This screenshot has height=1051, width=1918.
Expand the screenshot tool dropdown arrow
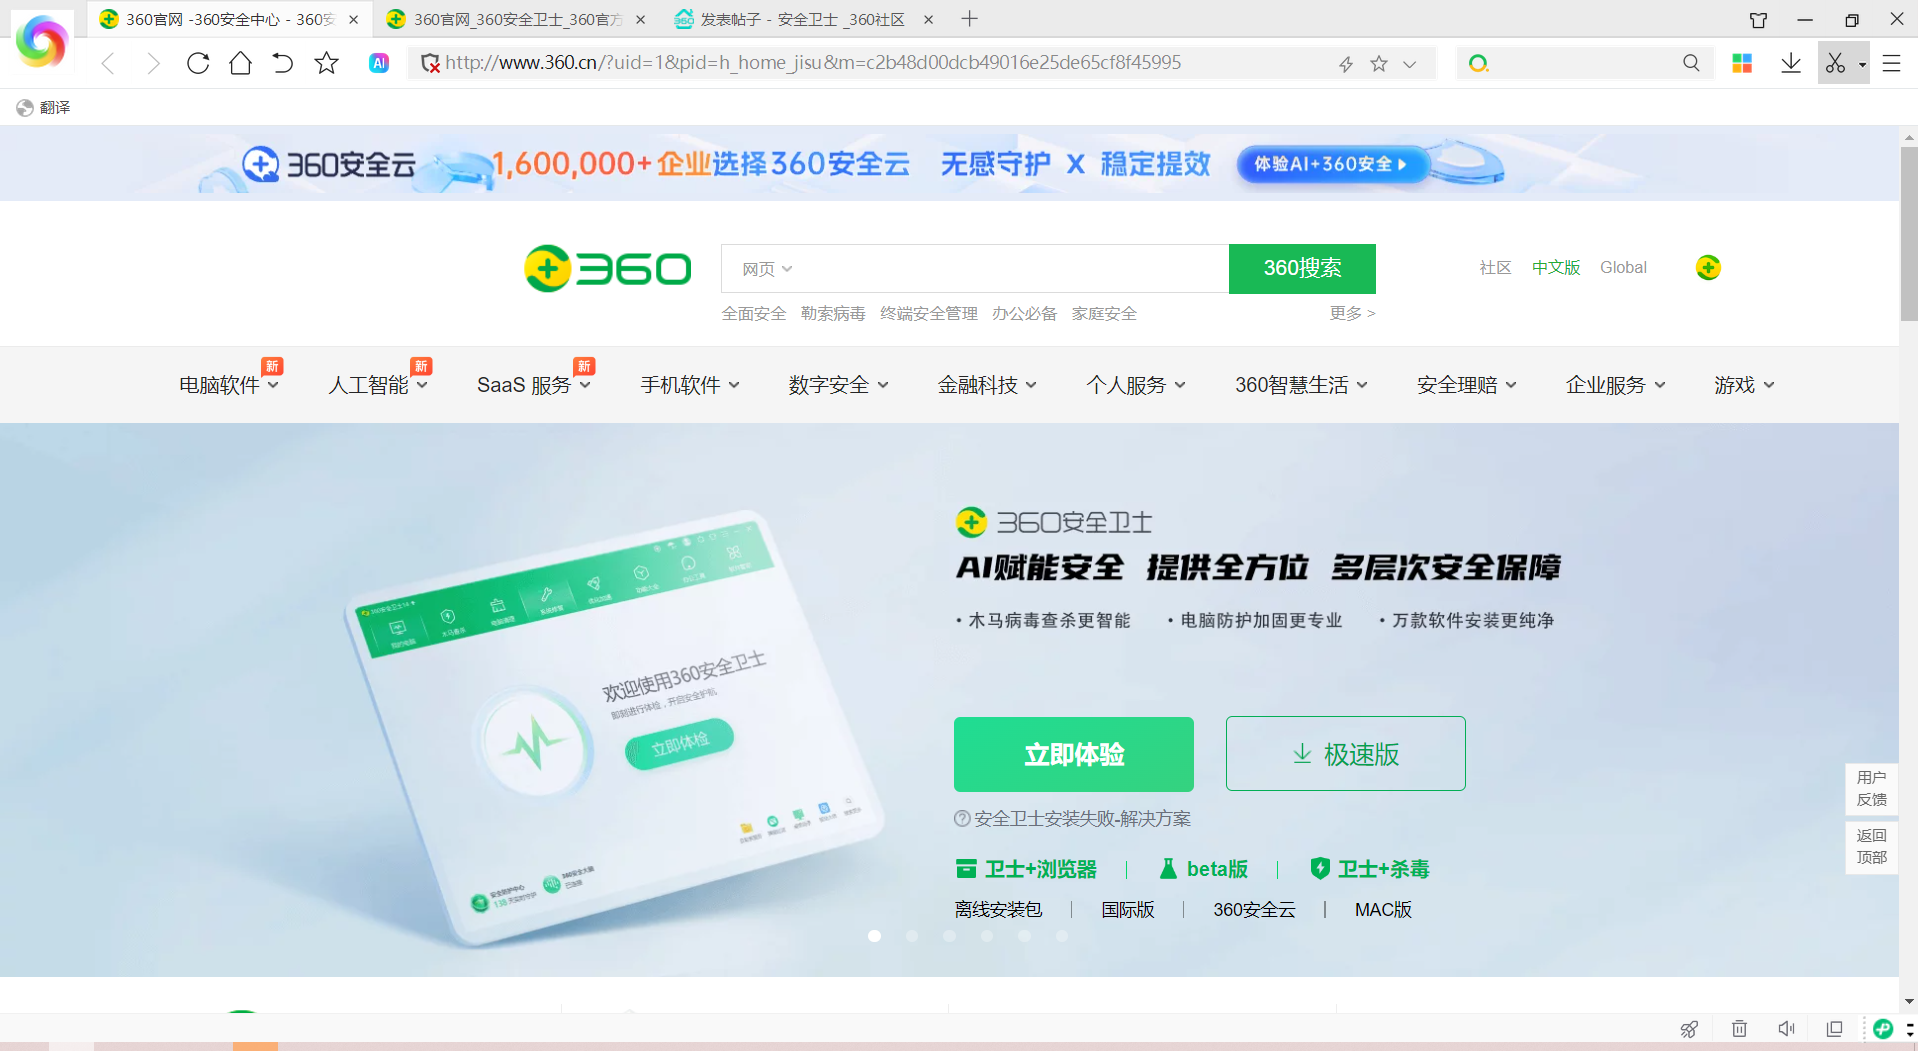(x=1862, y=64)
